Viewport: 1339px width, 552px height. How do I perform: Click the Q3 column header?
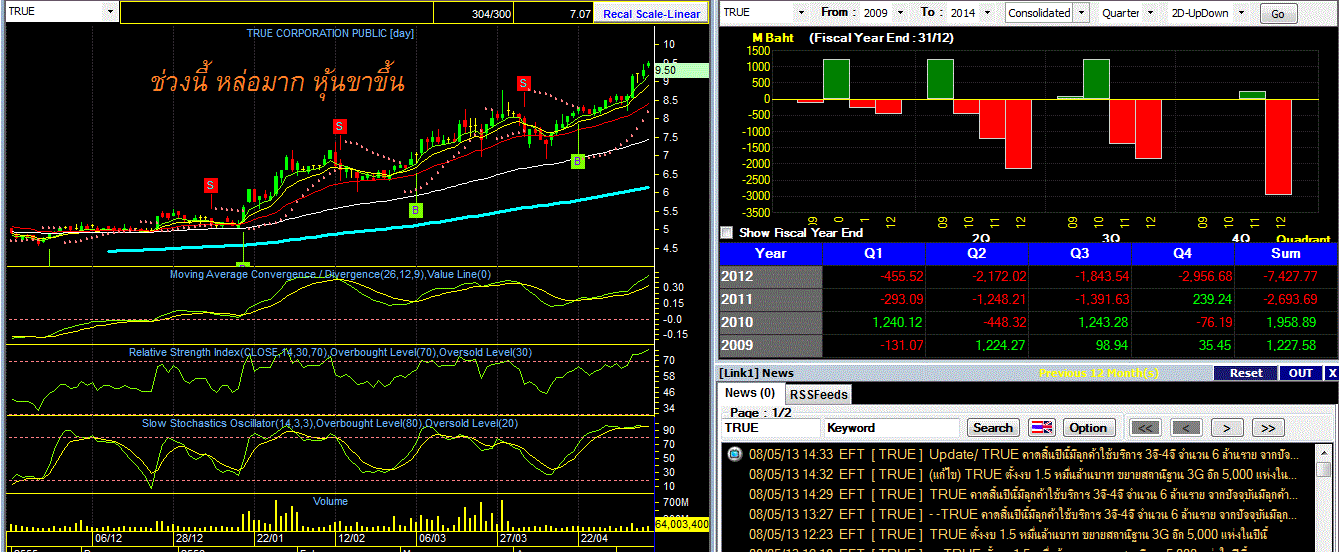1080,254
